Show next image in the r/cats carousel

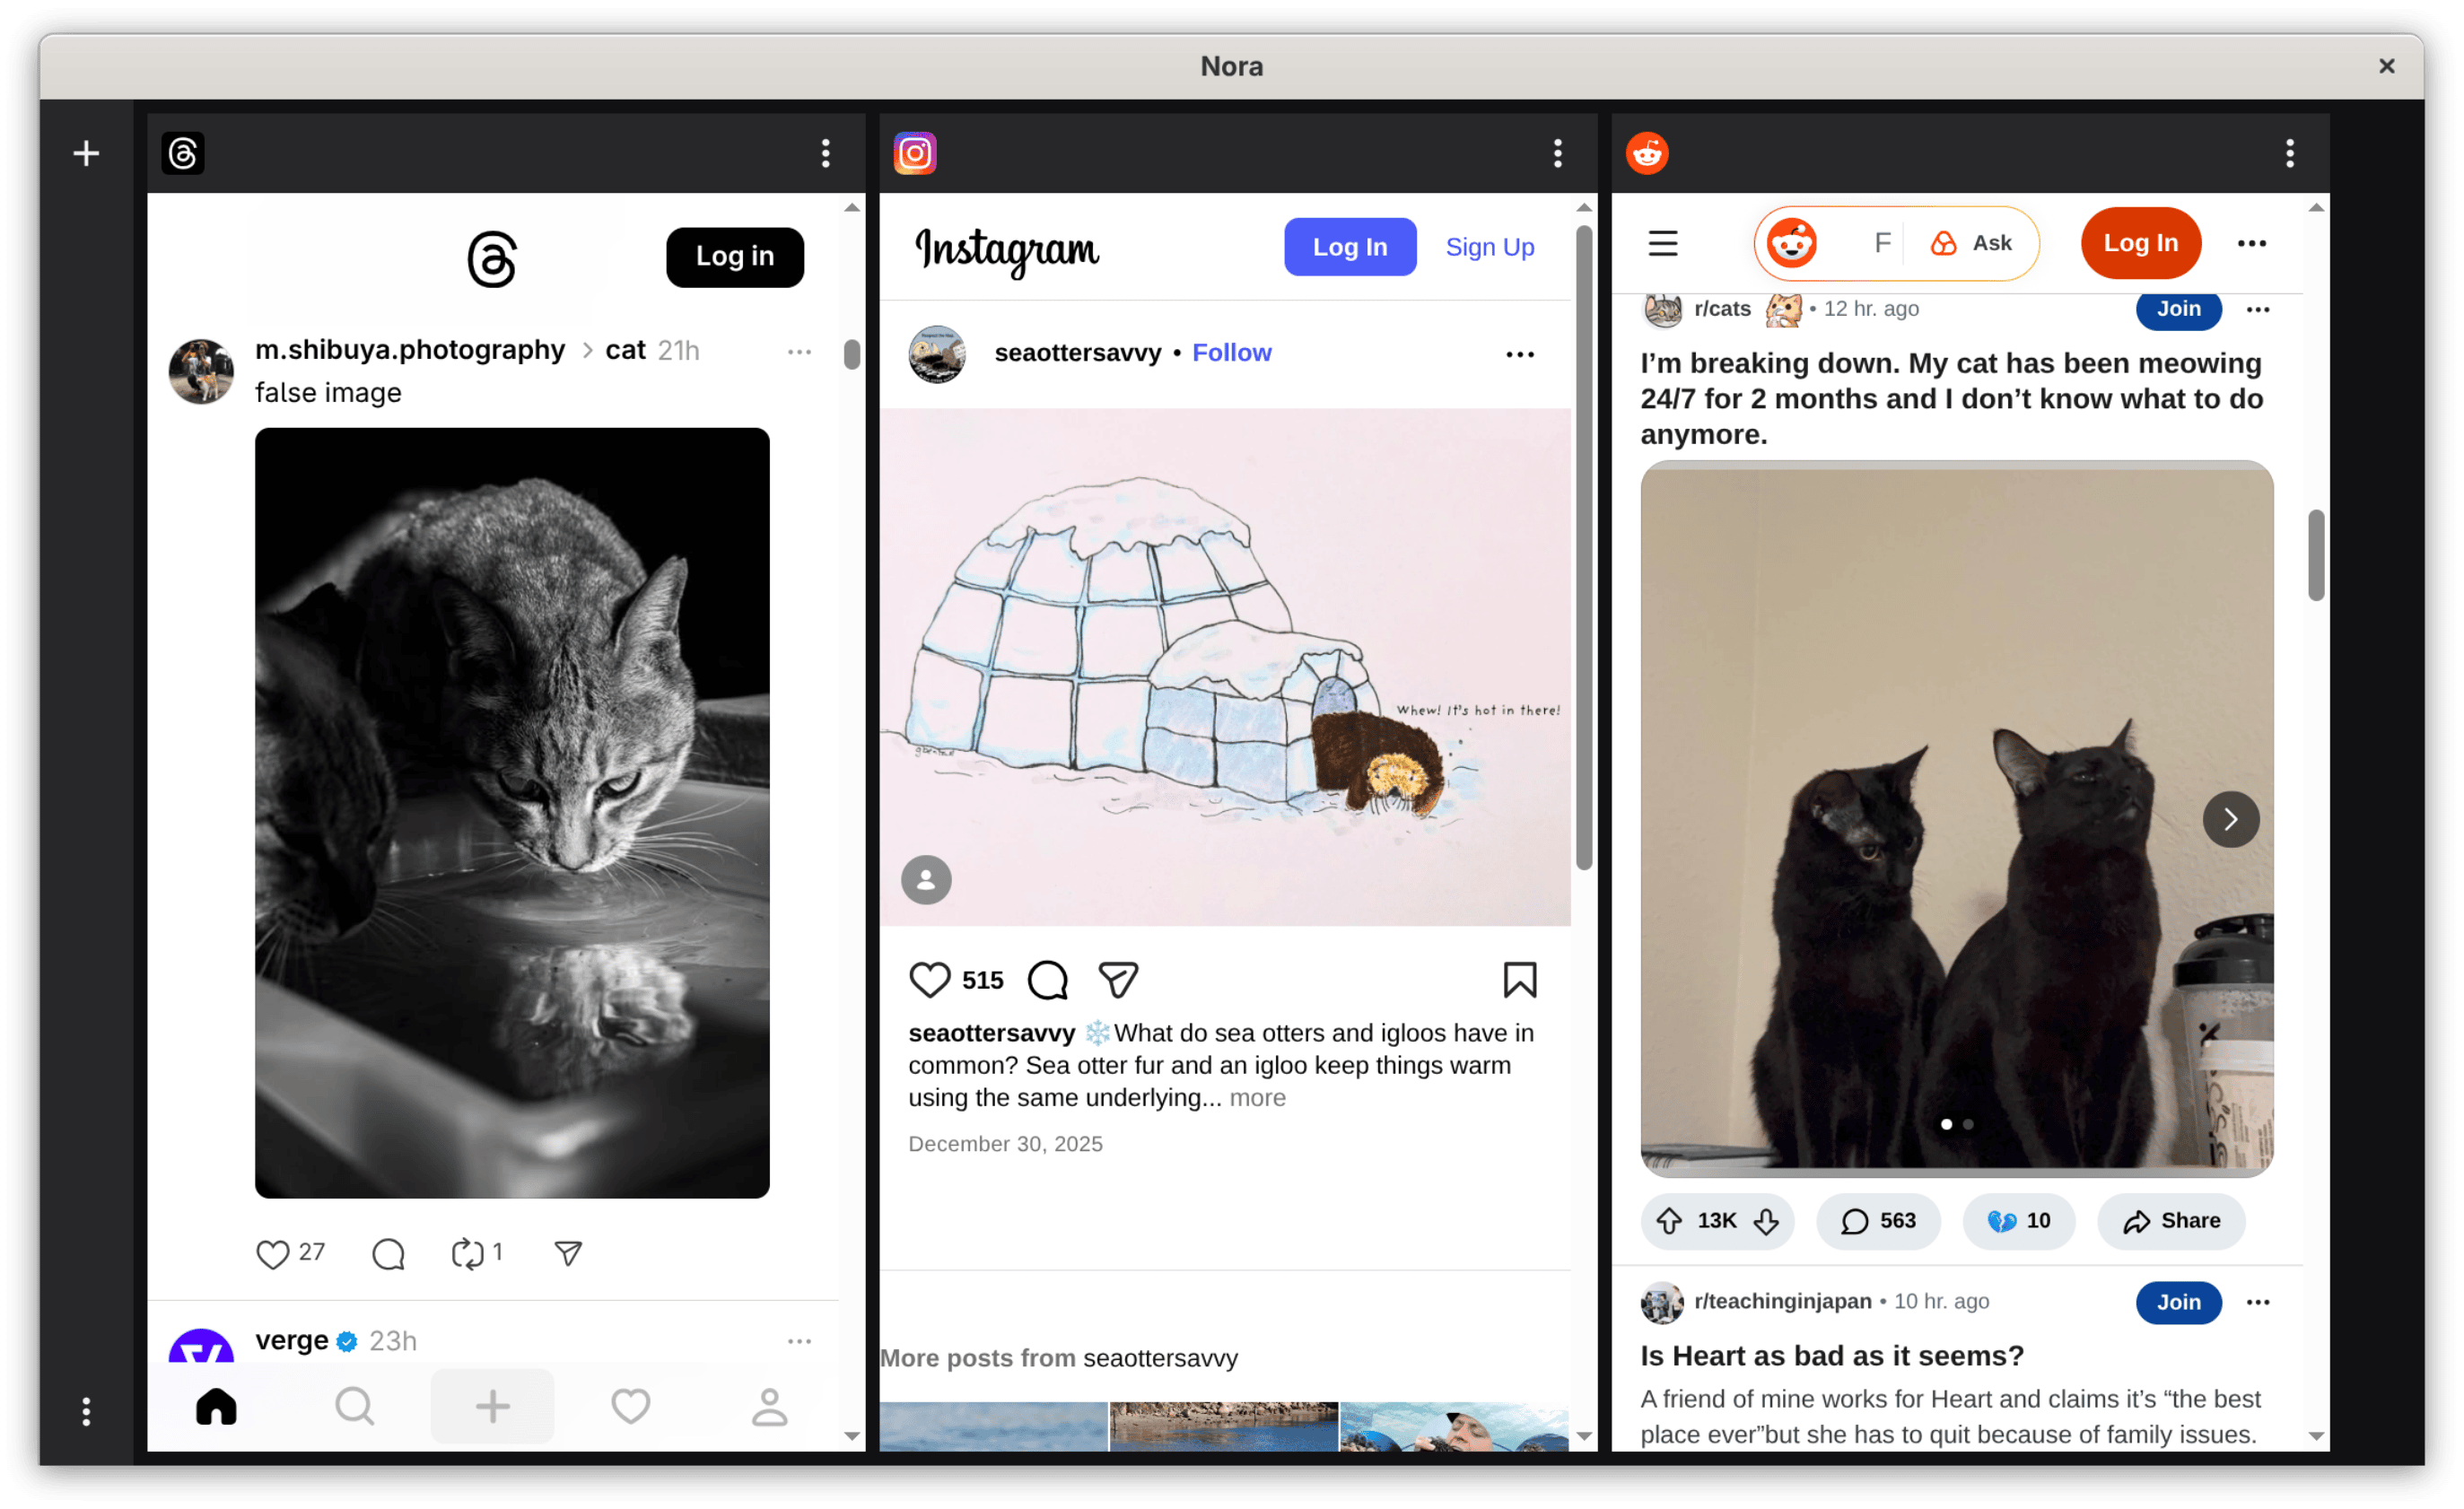(2231, 819)
